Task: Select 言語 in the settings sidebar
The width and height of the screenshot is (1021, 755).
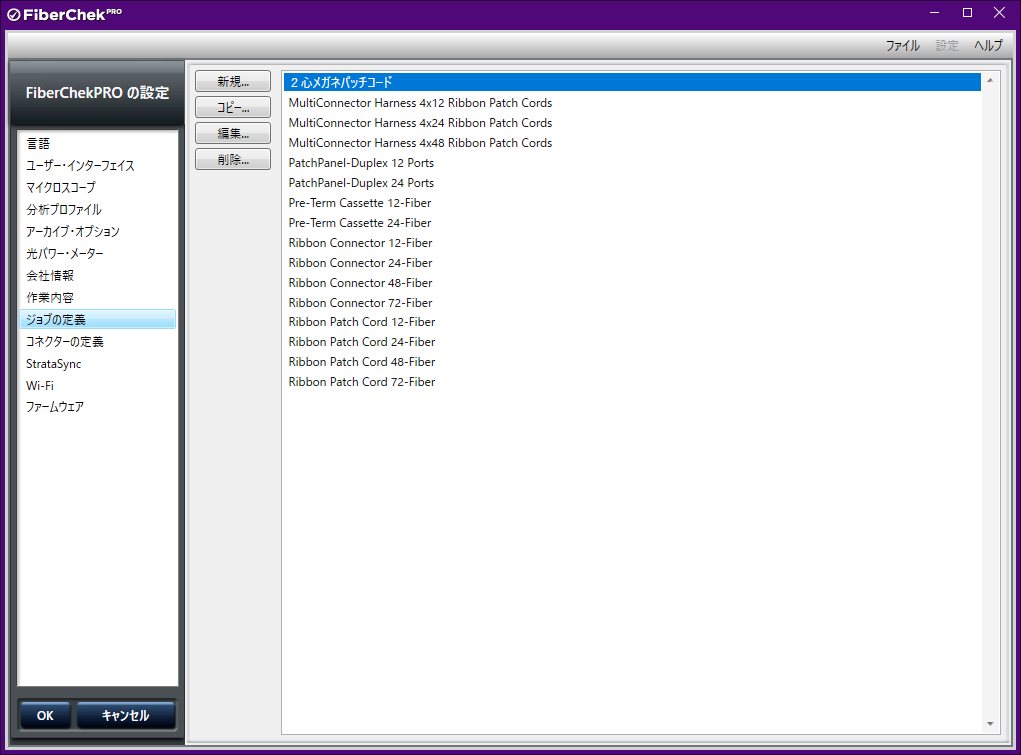Action: pos(98,143)
